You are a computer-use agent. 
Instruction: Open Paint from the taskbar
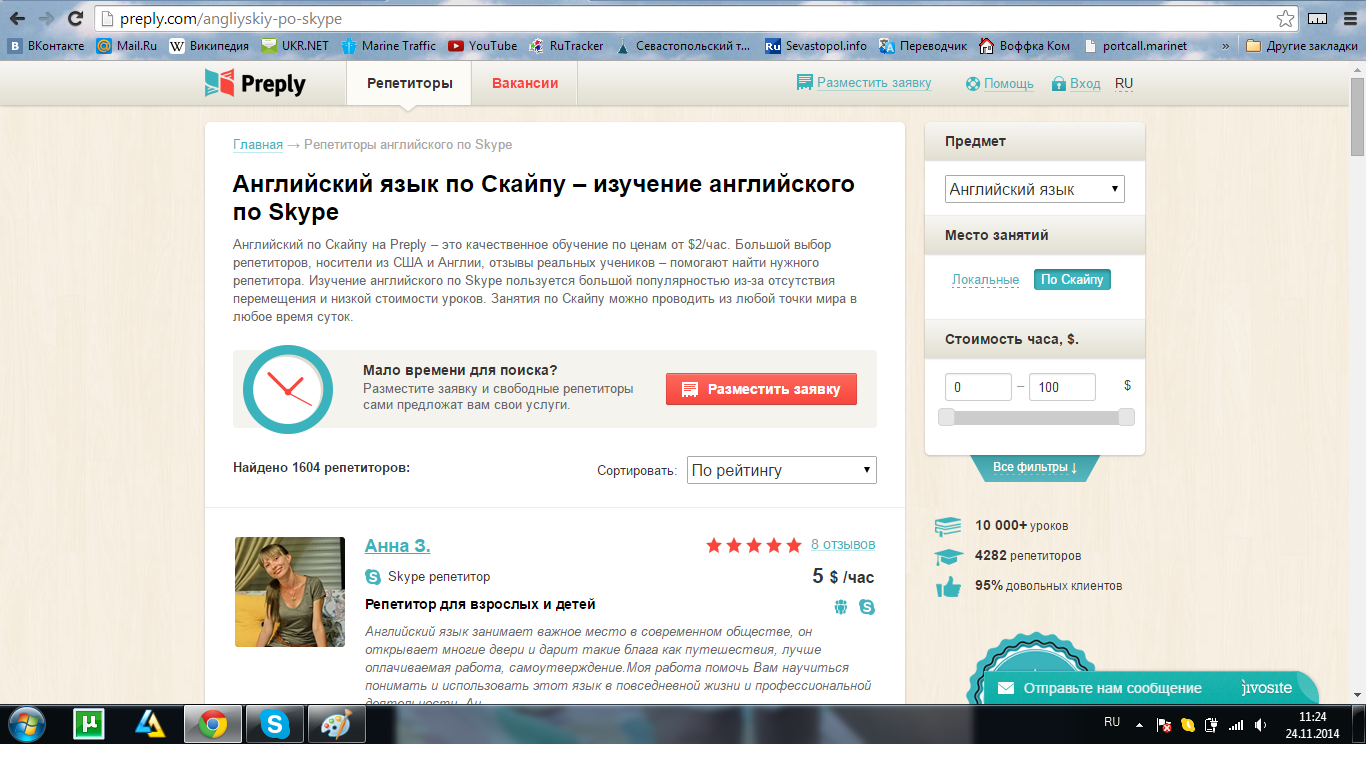(335, 724)
